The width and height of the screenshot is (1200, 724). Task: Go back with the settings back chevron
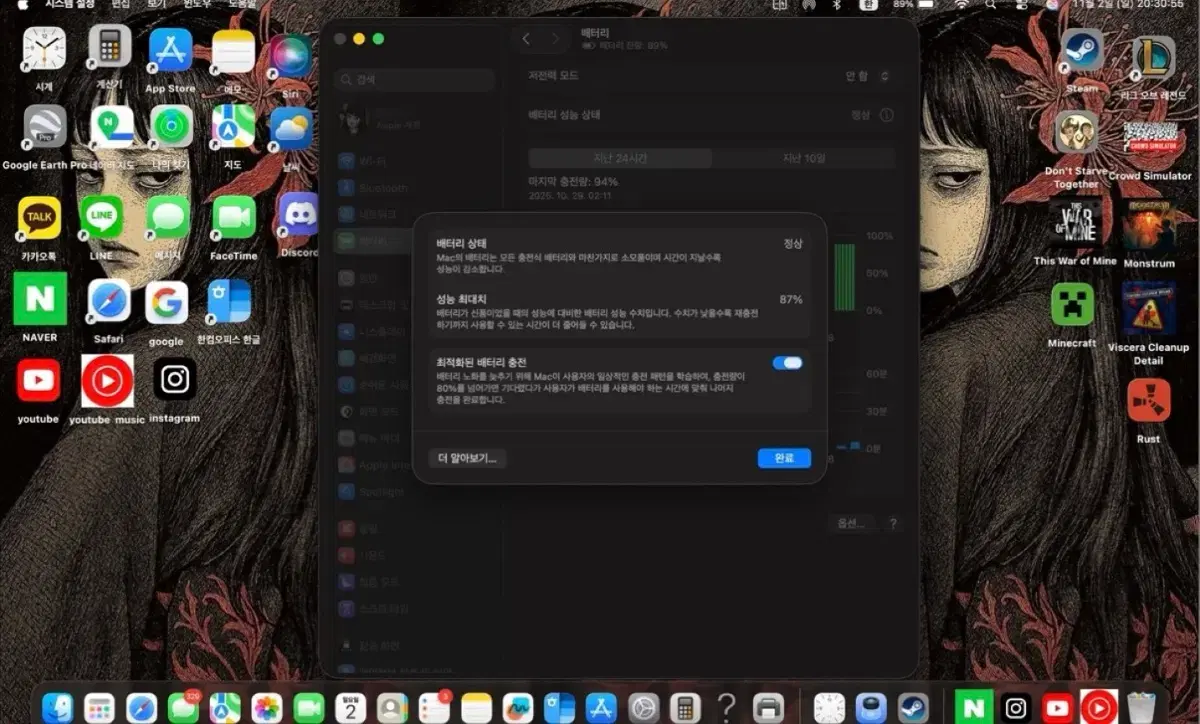point(527,39)
